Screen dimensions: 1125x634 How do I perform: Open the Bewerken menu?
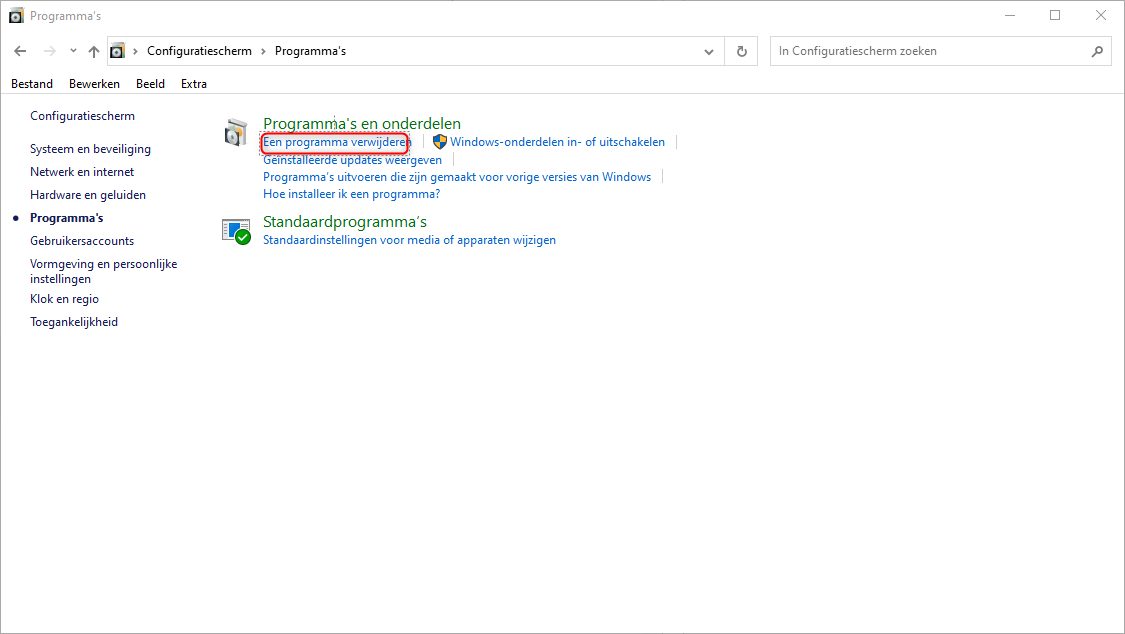pos(94,84)
